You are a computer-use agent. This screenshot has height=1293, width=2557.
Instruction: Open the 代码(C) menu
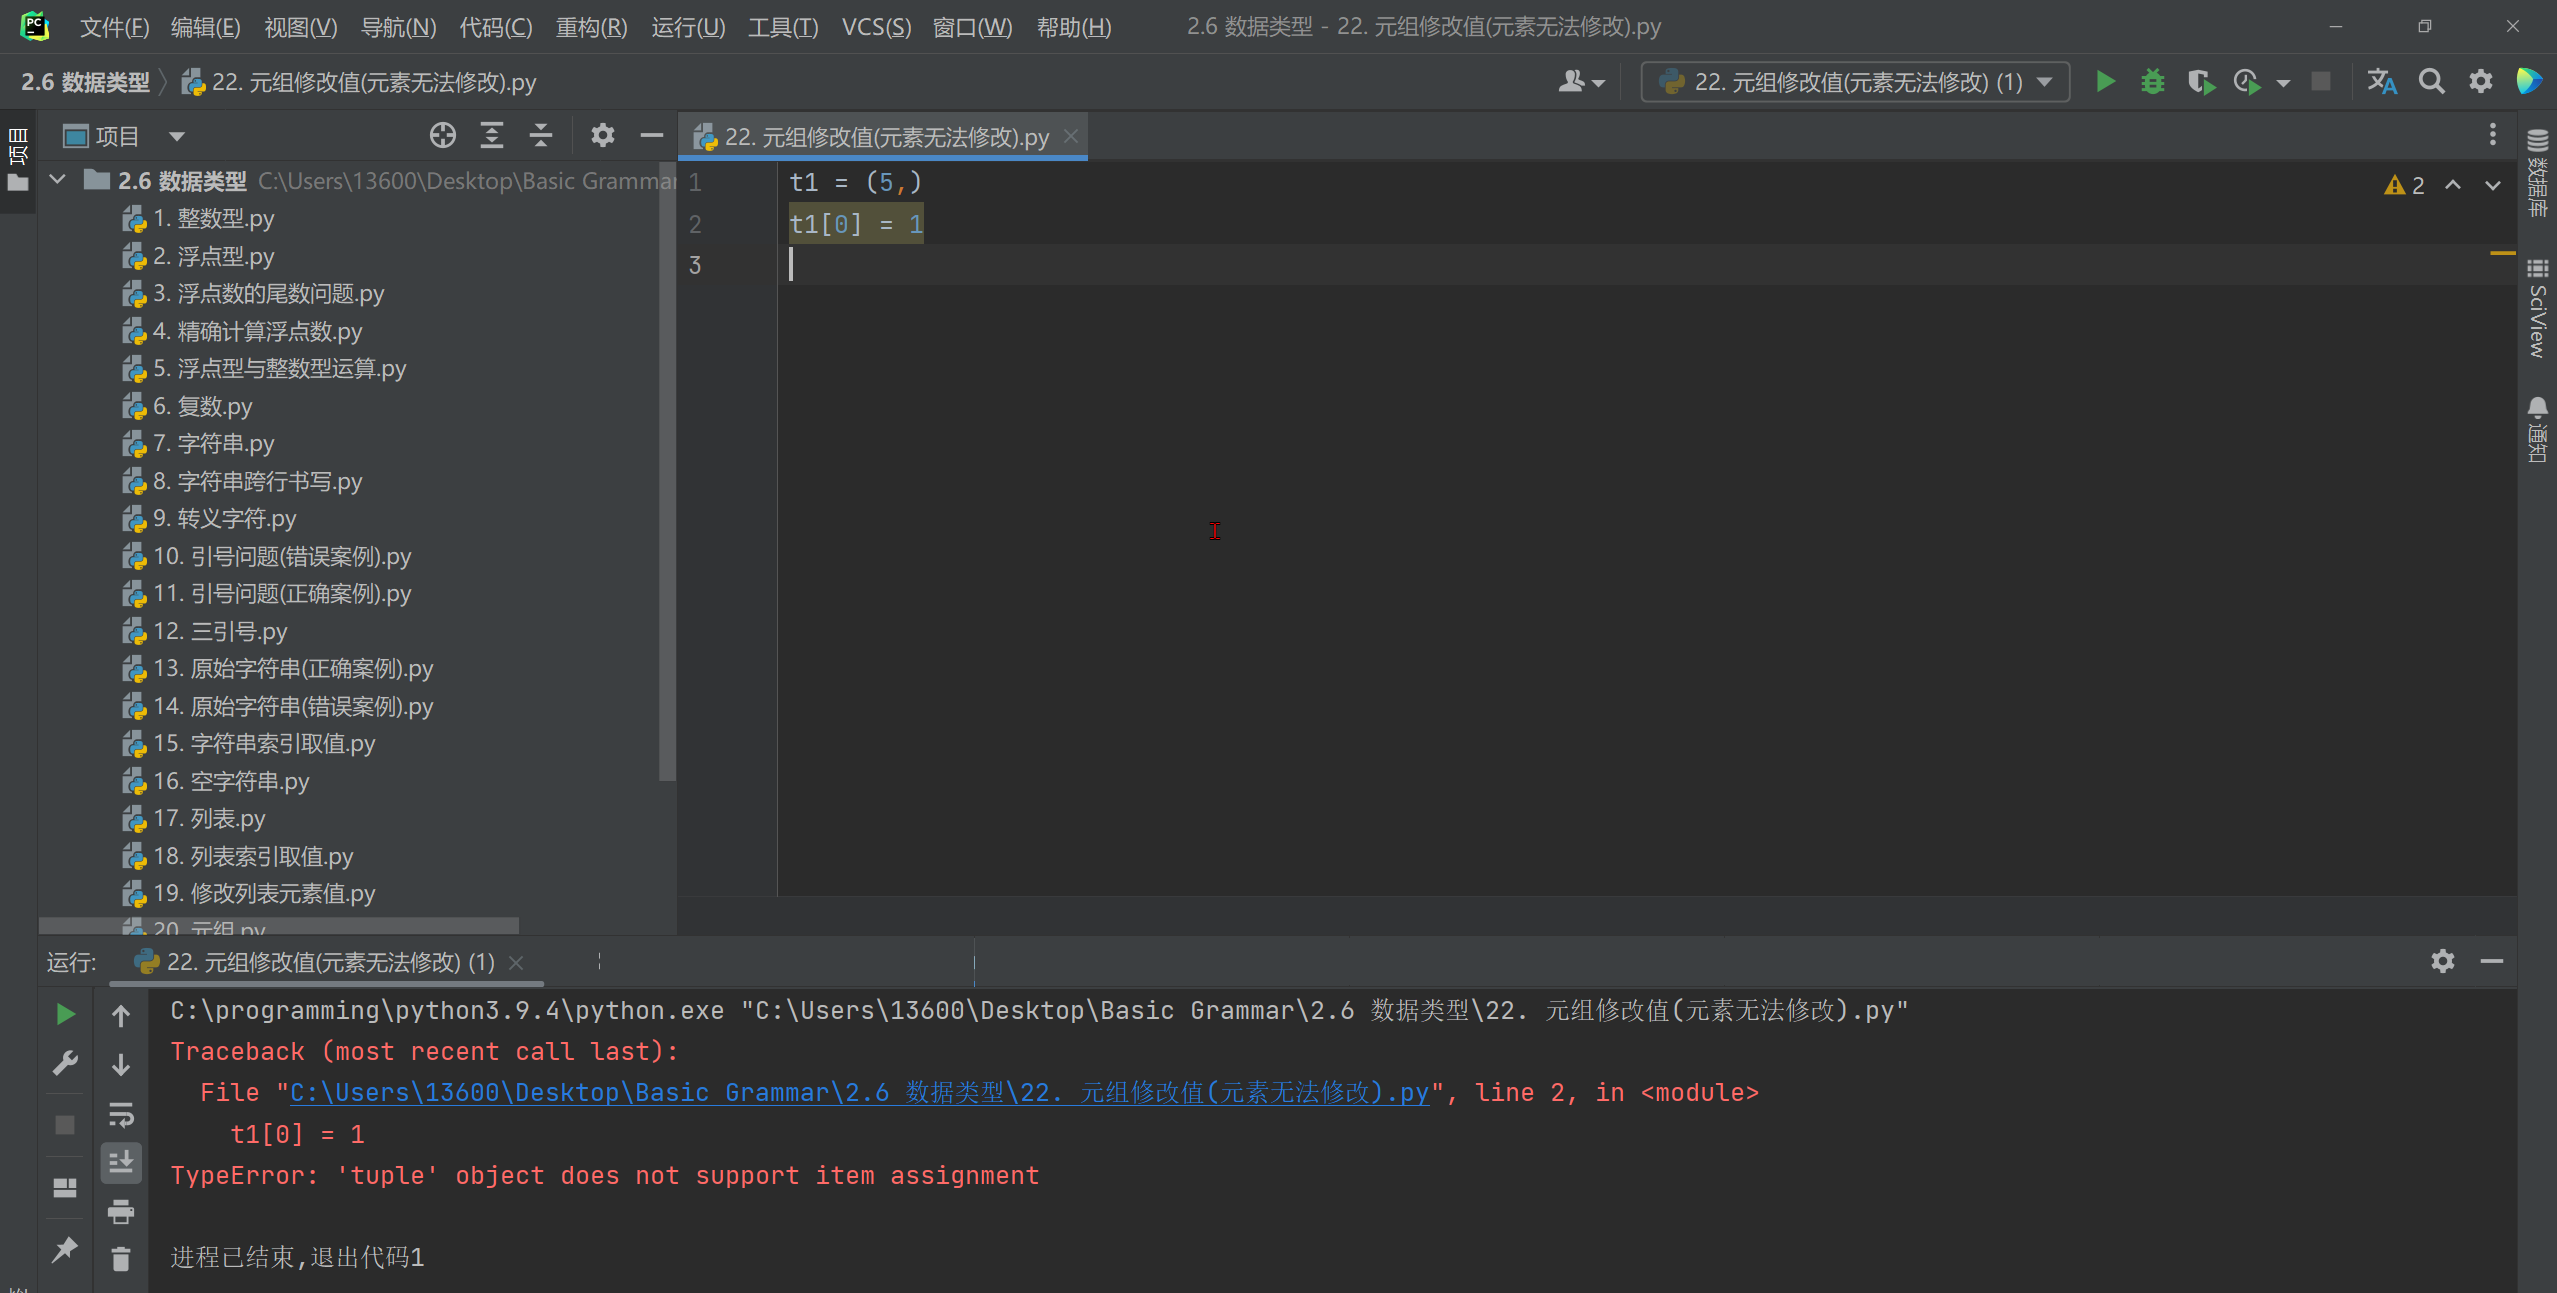tap(495, 27)
